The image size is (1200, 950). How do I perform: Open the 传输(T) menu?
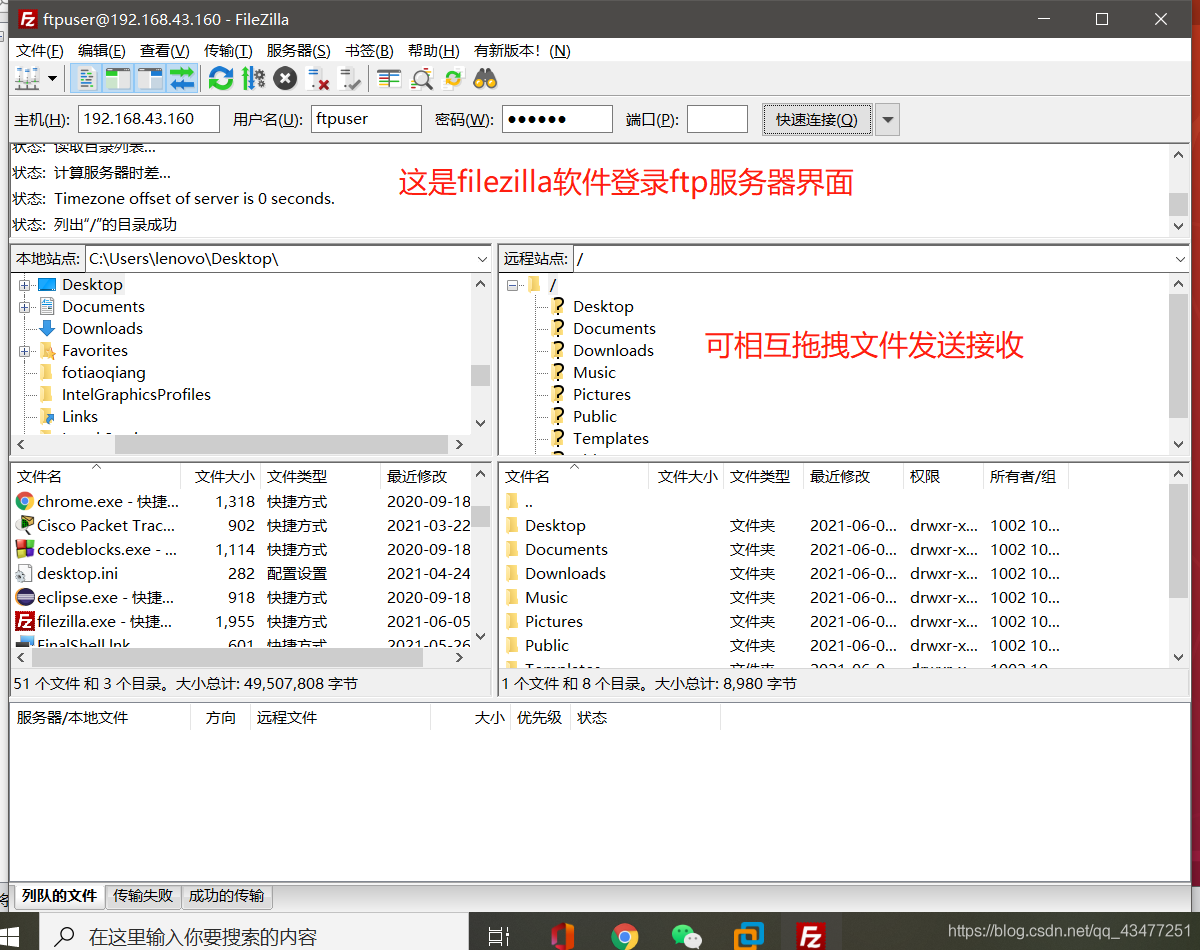(x=228, y=50)
